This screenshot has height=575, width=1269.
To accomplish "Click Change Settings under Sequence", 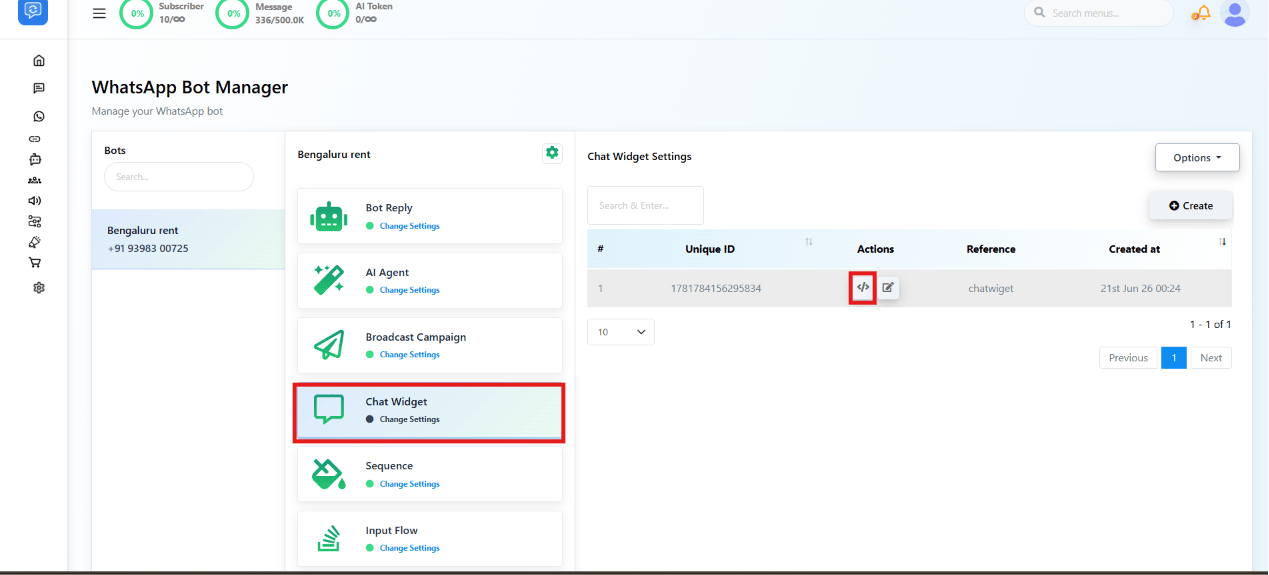I will [409, 484].
